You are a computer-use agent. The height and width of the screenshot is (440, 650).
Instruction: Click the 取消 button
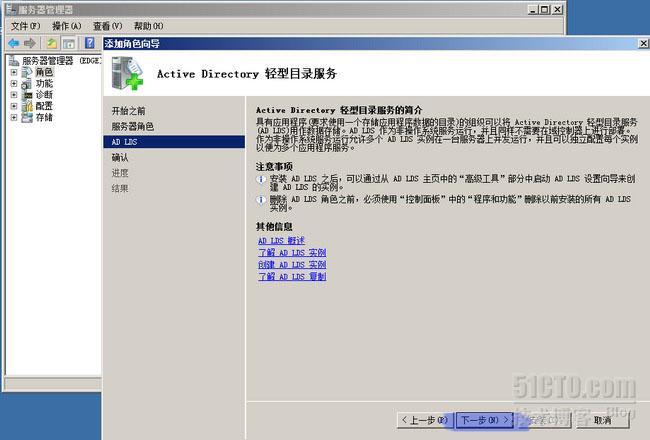click(x=602, y=420)
